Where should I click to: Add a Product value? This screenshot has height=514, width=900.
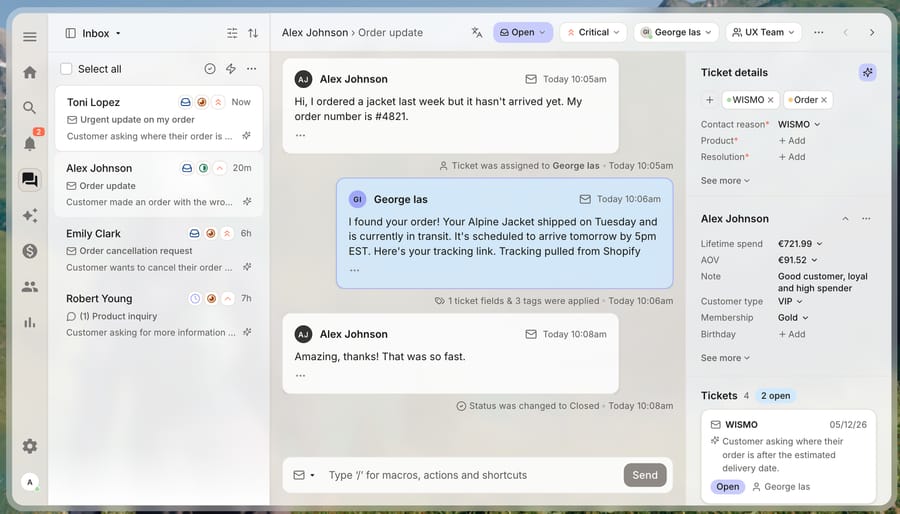point(792,141)
